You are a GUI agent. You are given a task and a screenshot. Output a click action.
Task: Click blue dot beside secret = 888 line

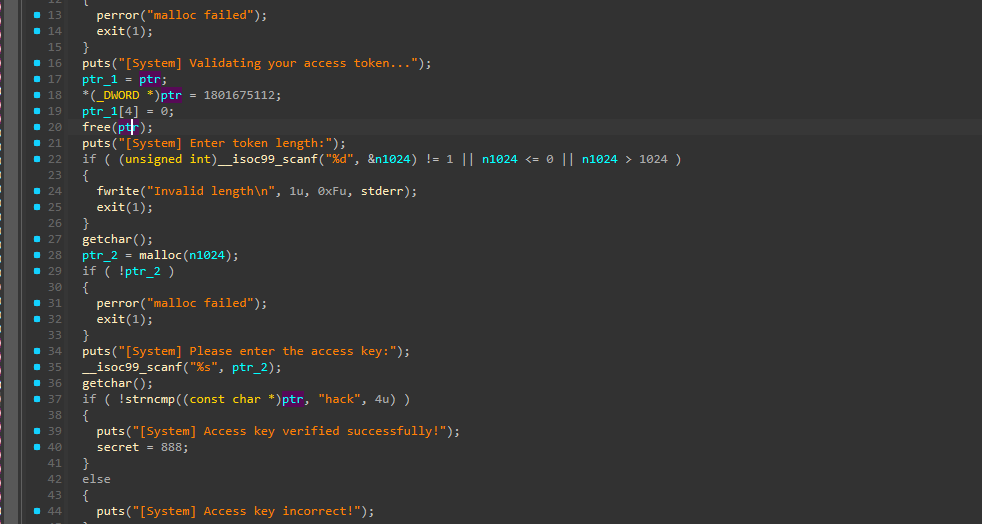38,447
